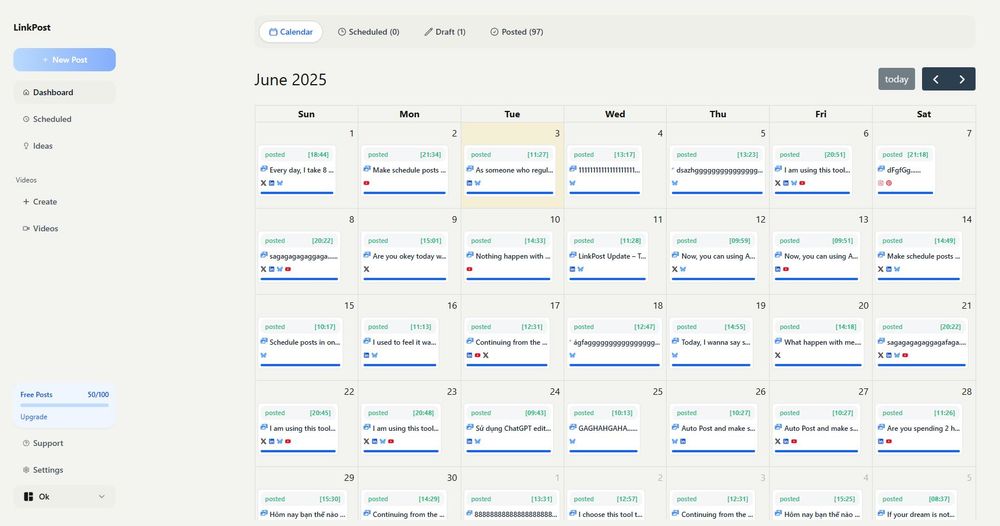Open Settings in the sidebar
This screenshot has width=1000, height=526.
[64, 470]
